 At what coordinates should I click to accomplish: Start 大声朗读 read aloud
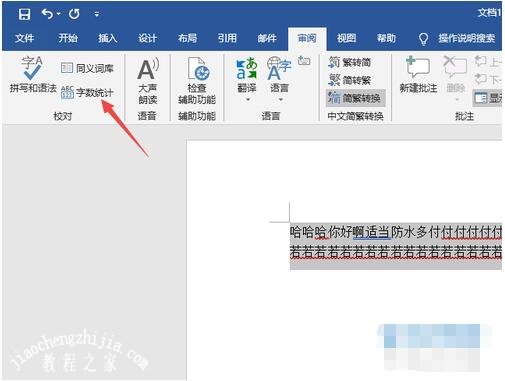pyautogui.click(x=148, y=81)
